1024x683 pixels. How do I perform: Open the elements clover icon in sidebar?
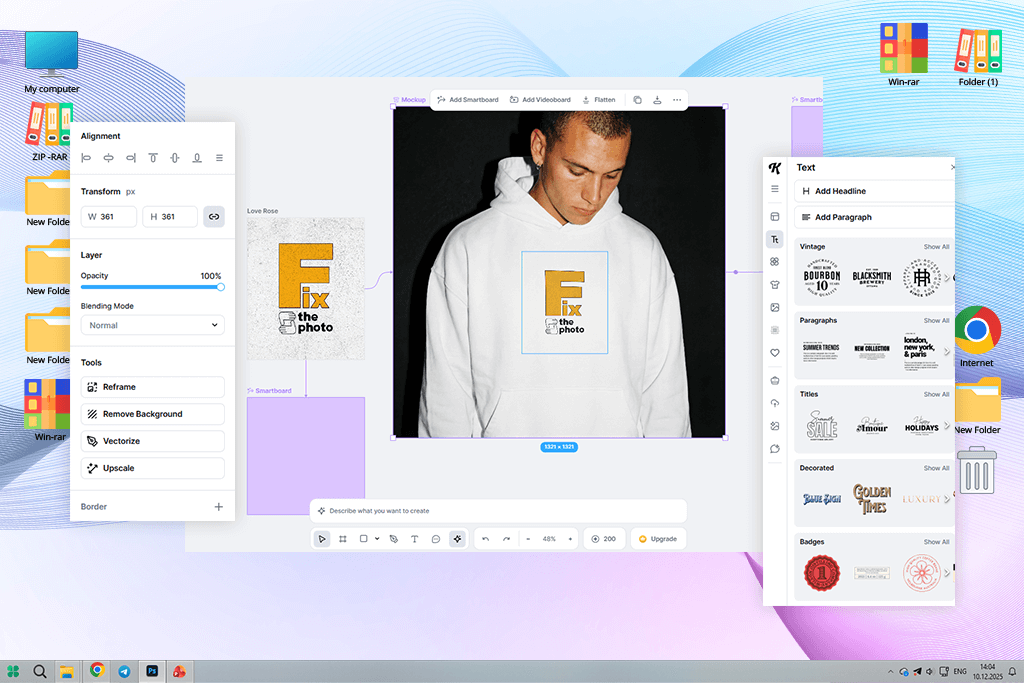775,261
